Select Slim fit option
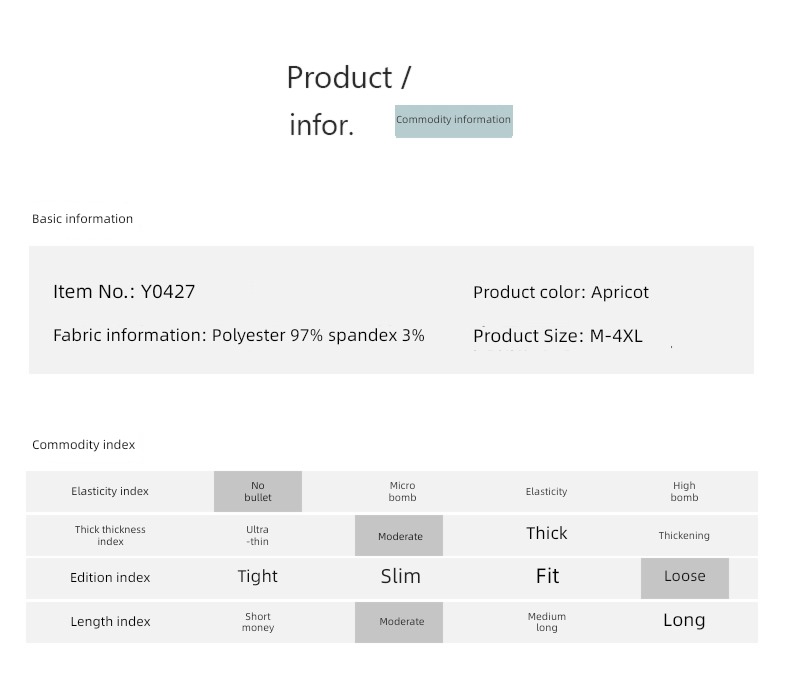Viewport: 790px width, 686px height. click(x=401, y=576)
